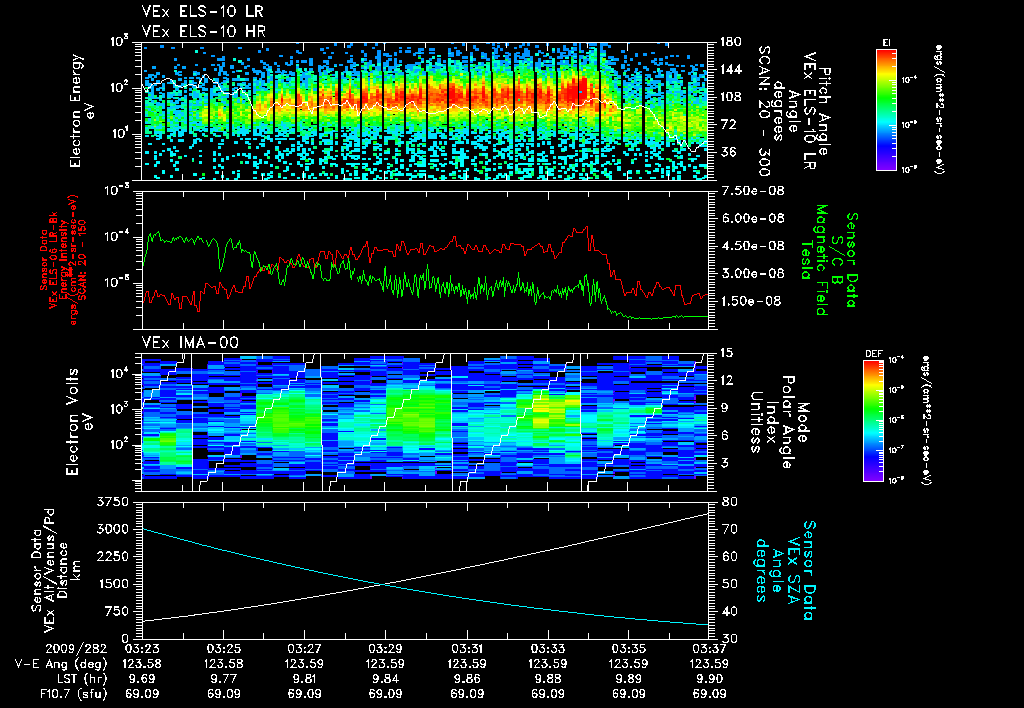Viewport: 1024px width, 708px height.
Task: Click the "4.50e-08" magnetic field tick
Action: pyautogui.click(x=753, y=246)
